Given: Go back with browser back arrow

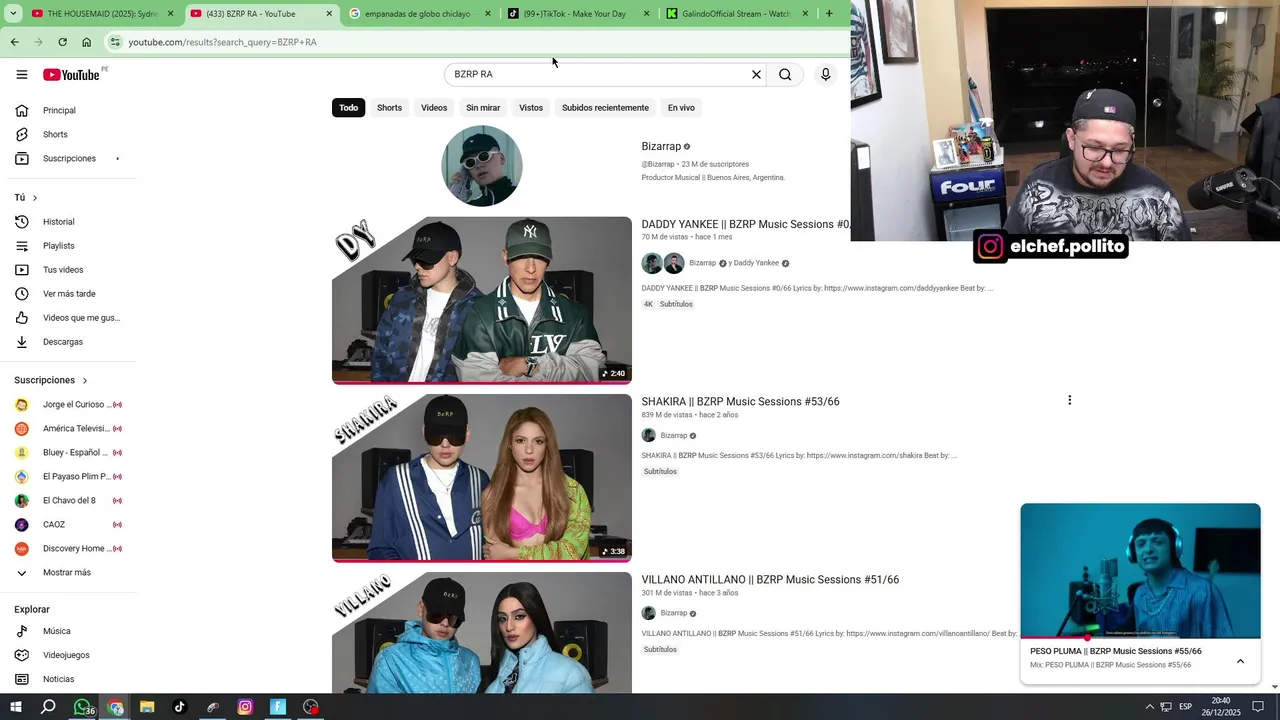Looking at the screenshot, I should tap(14, 42).
